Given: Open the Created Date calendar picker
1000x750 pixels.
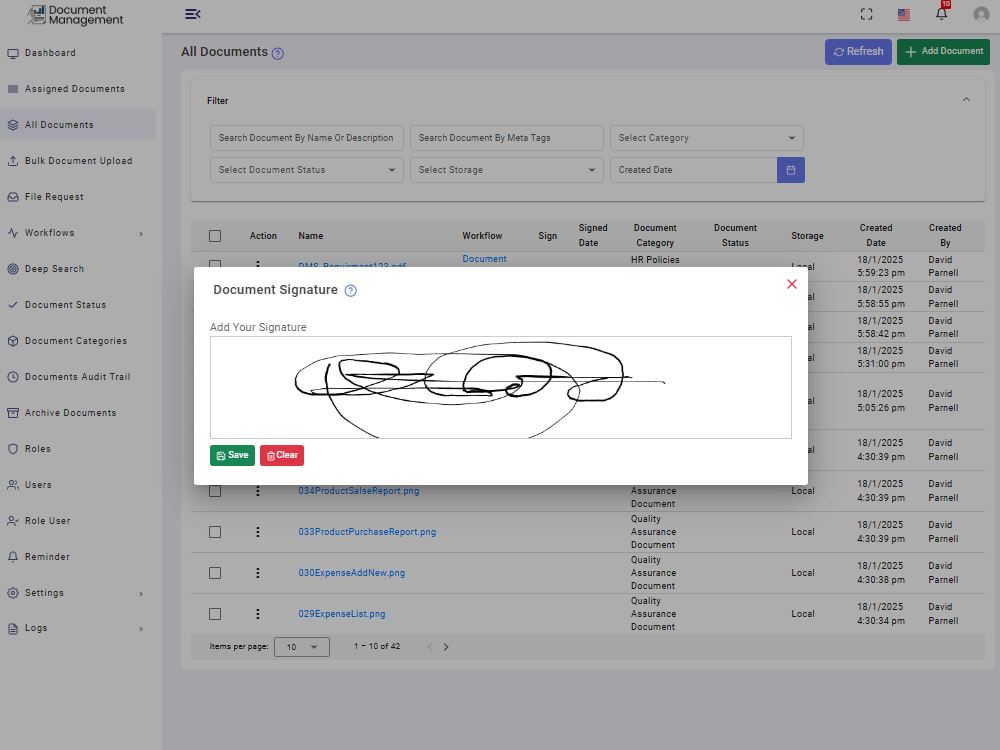Looking at the screenshot, I should pyautogui.click(x=791, y=170).
